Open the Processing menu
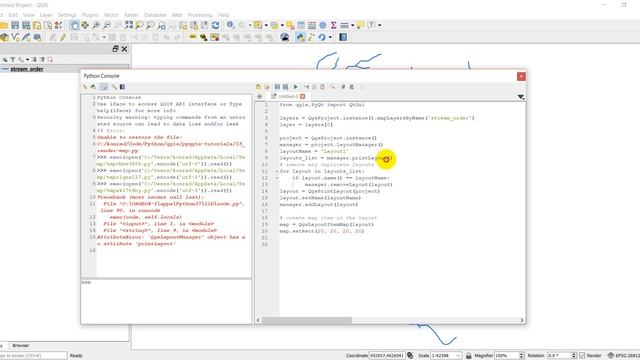The image size is (640, 360). (200, 15)
